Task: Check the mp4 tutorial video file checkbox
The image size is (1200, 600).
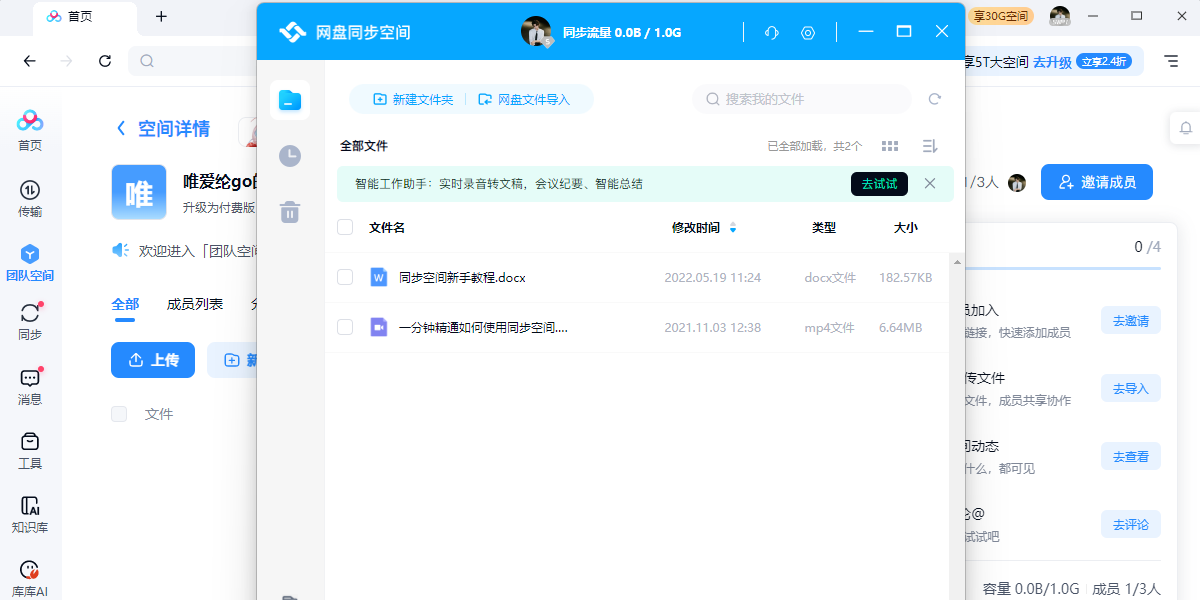Action: (345, 327)
